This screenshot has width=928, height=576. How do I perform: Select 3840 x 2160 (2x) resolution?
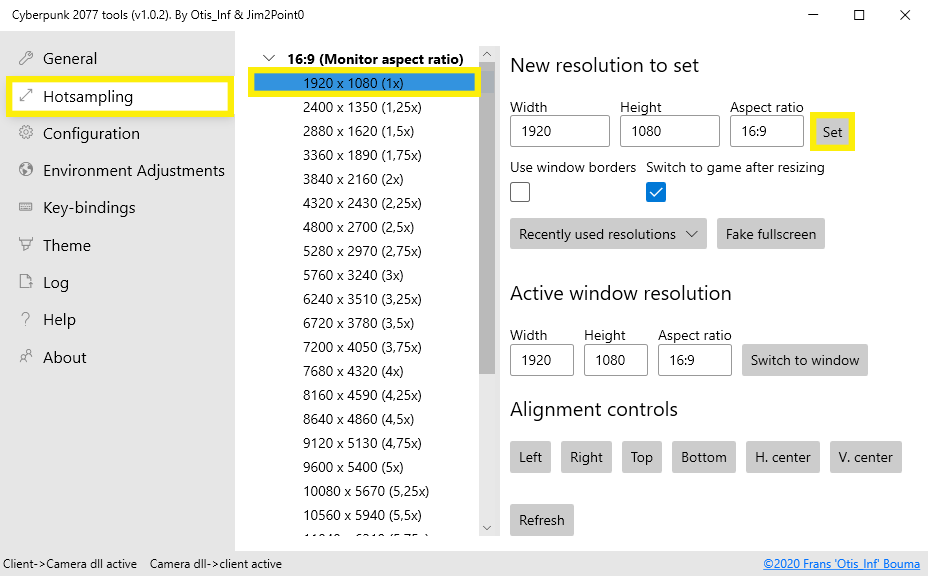352,179
